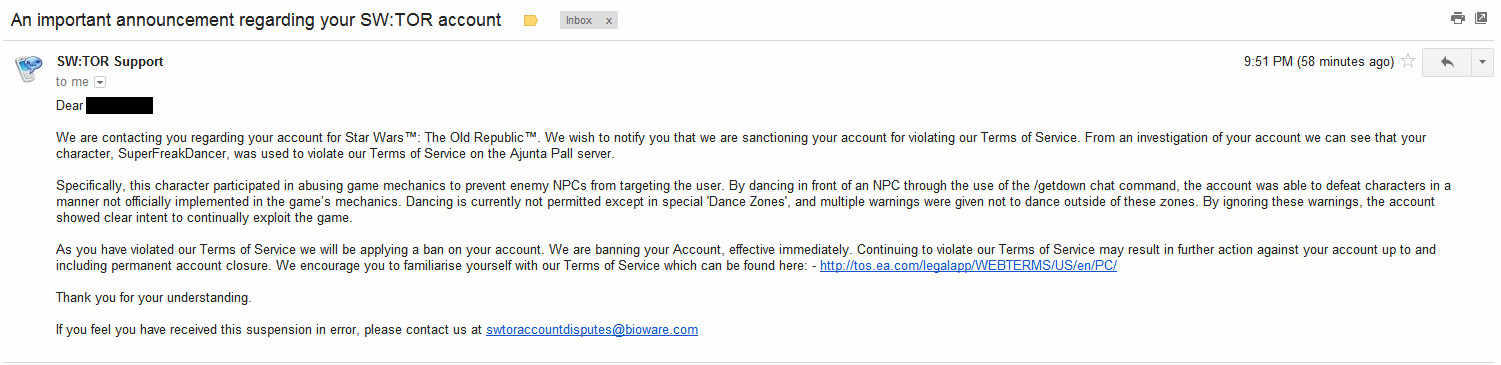
Task: Click the blacked-out recipient name after Dear
Action: coord(119,105)
